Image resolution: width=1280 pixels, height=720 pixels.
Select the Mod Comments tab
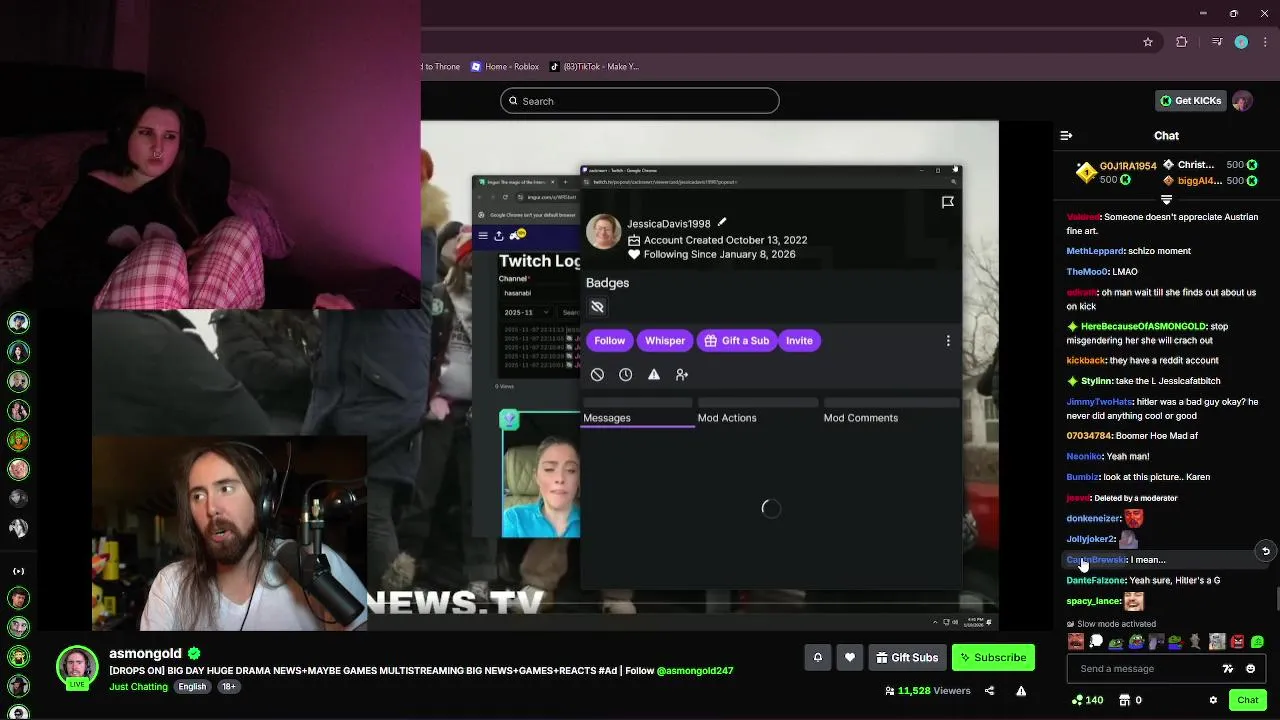point(861,418)
